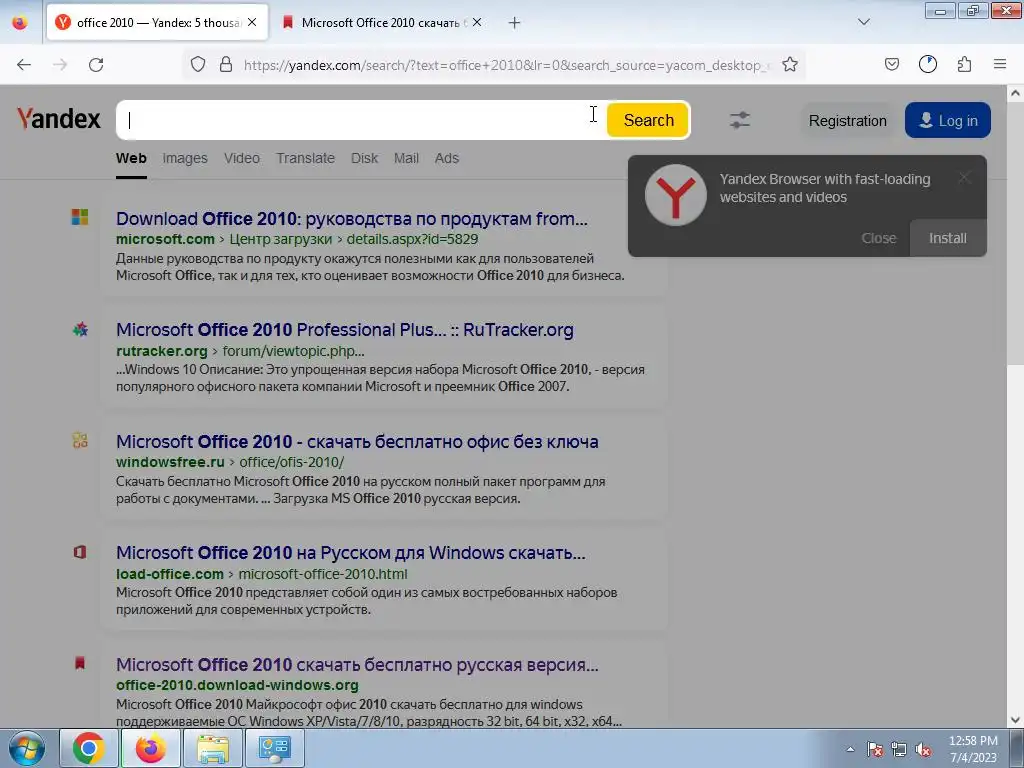Close the Microsoft Office 2010 скачать tab

click(477, 22)
